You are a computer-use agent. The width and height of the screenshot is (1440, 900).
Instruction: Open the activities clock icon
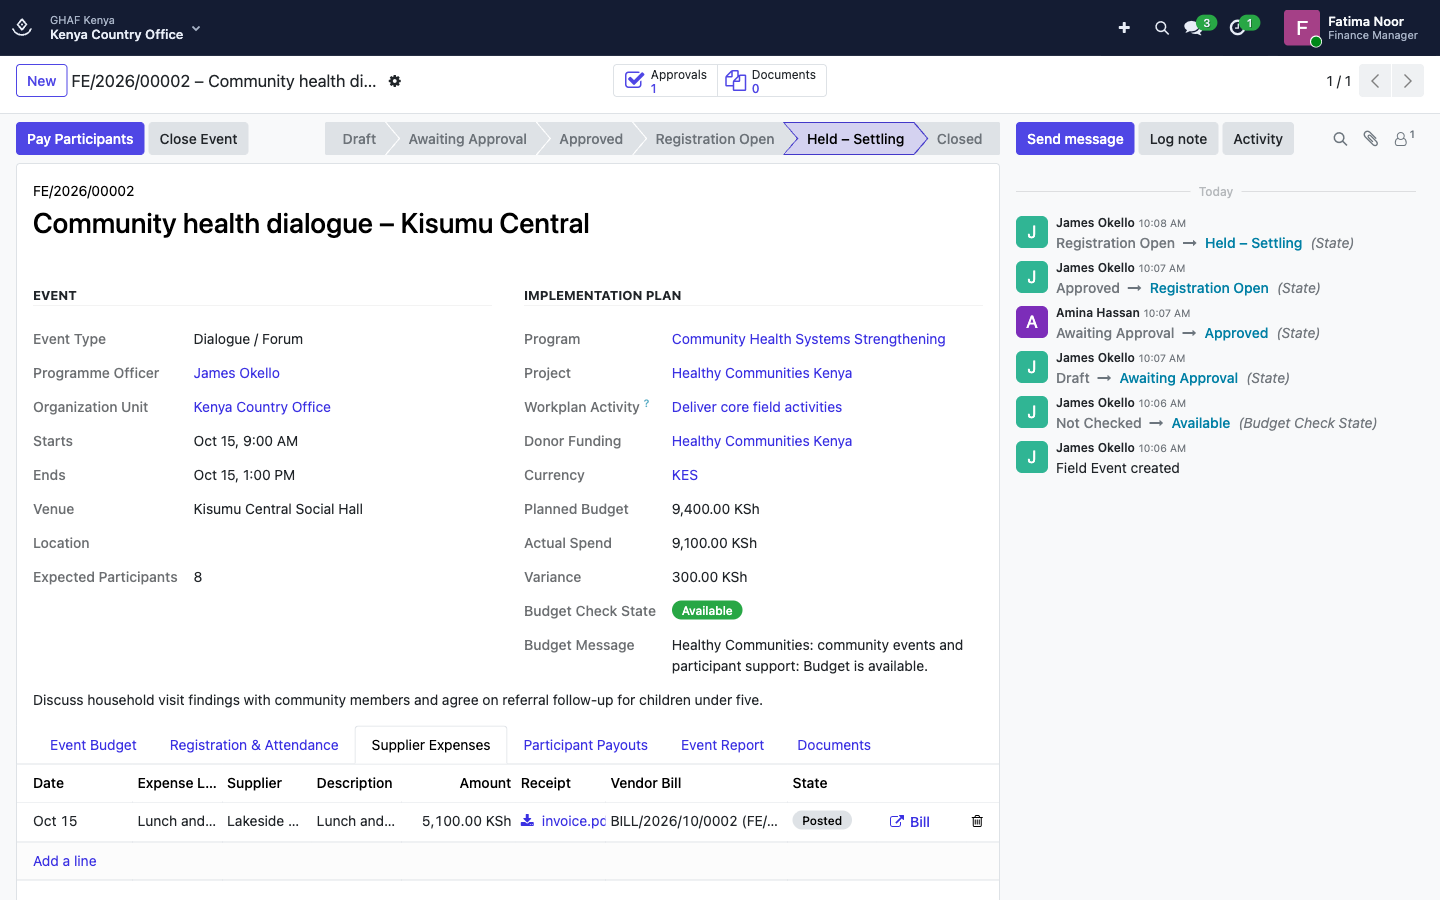(1237, 28)
